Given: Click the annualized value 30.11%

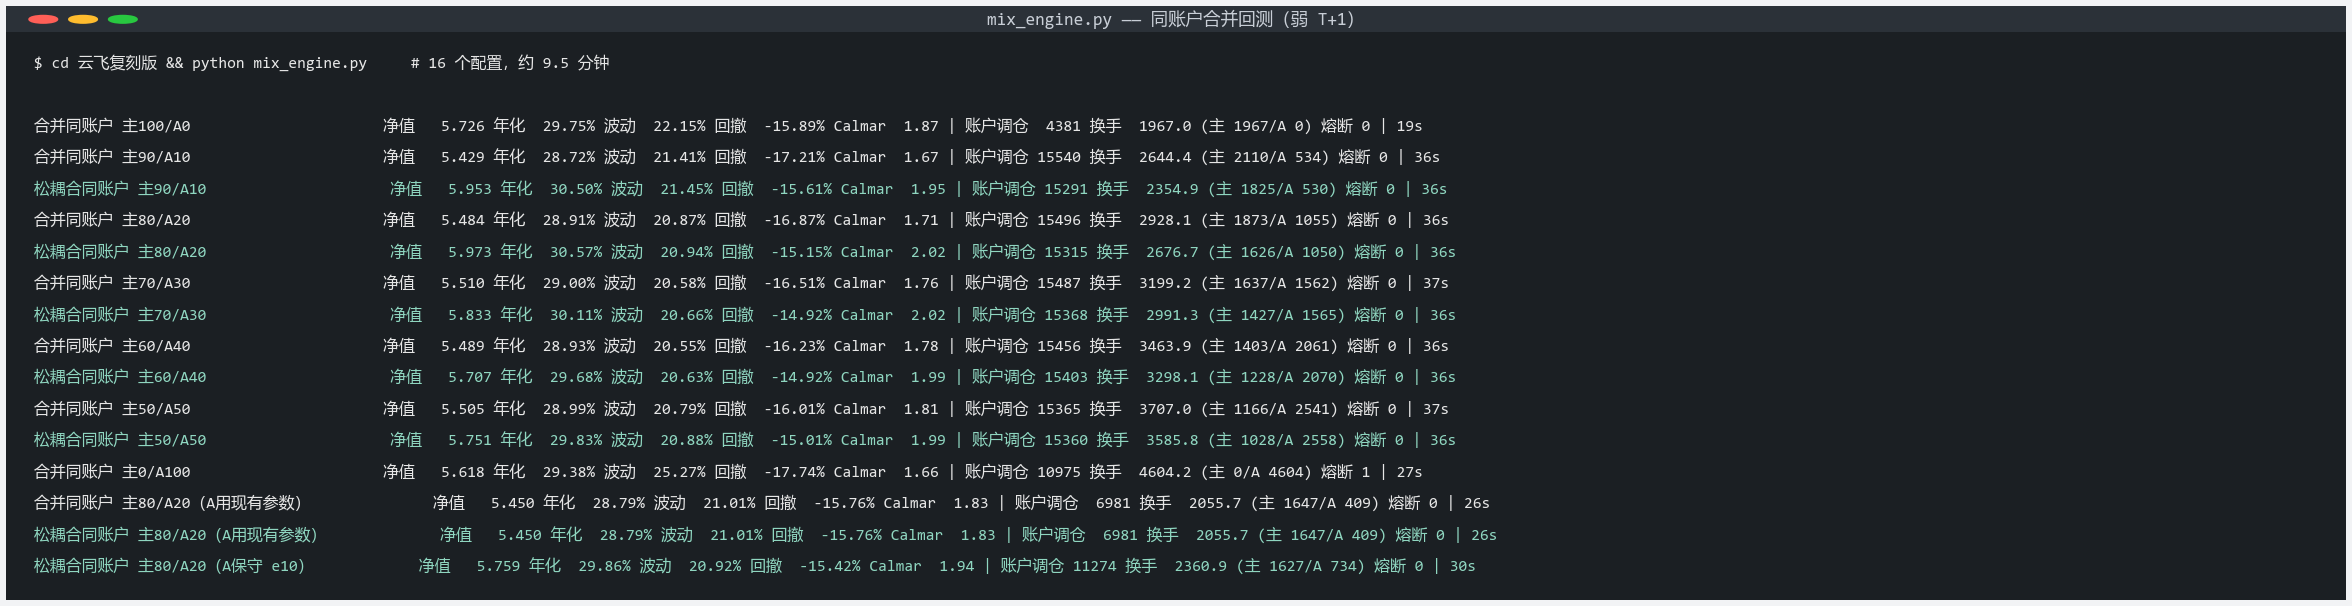Looking at the screenshot, I should 576,315.
